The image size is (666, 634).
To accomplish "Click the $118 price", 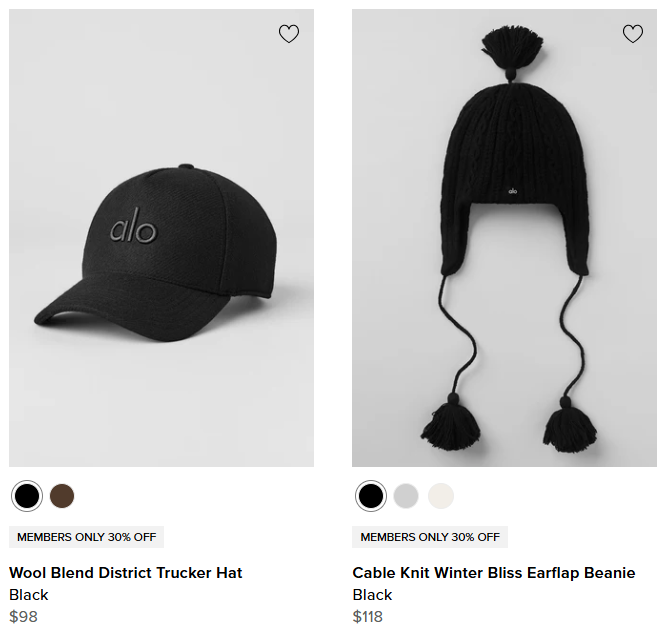I will pos(368,616).
